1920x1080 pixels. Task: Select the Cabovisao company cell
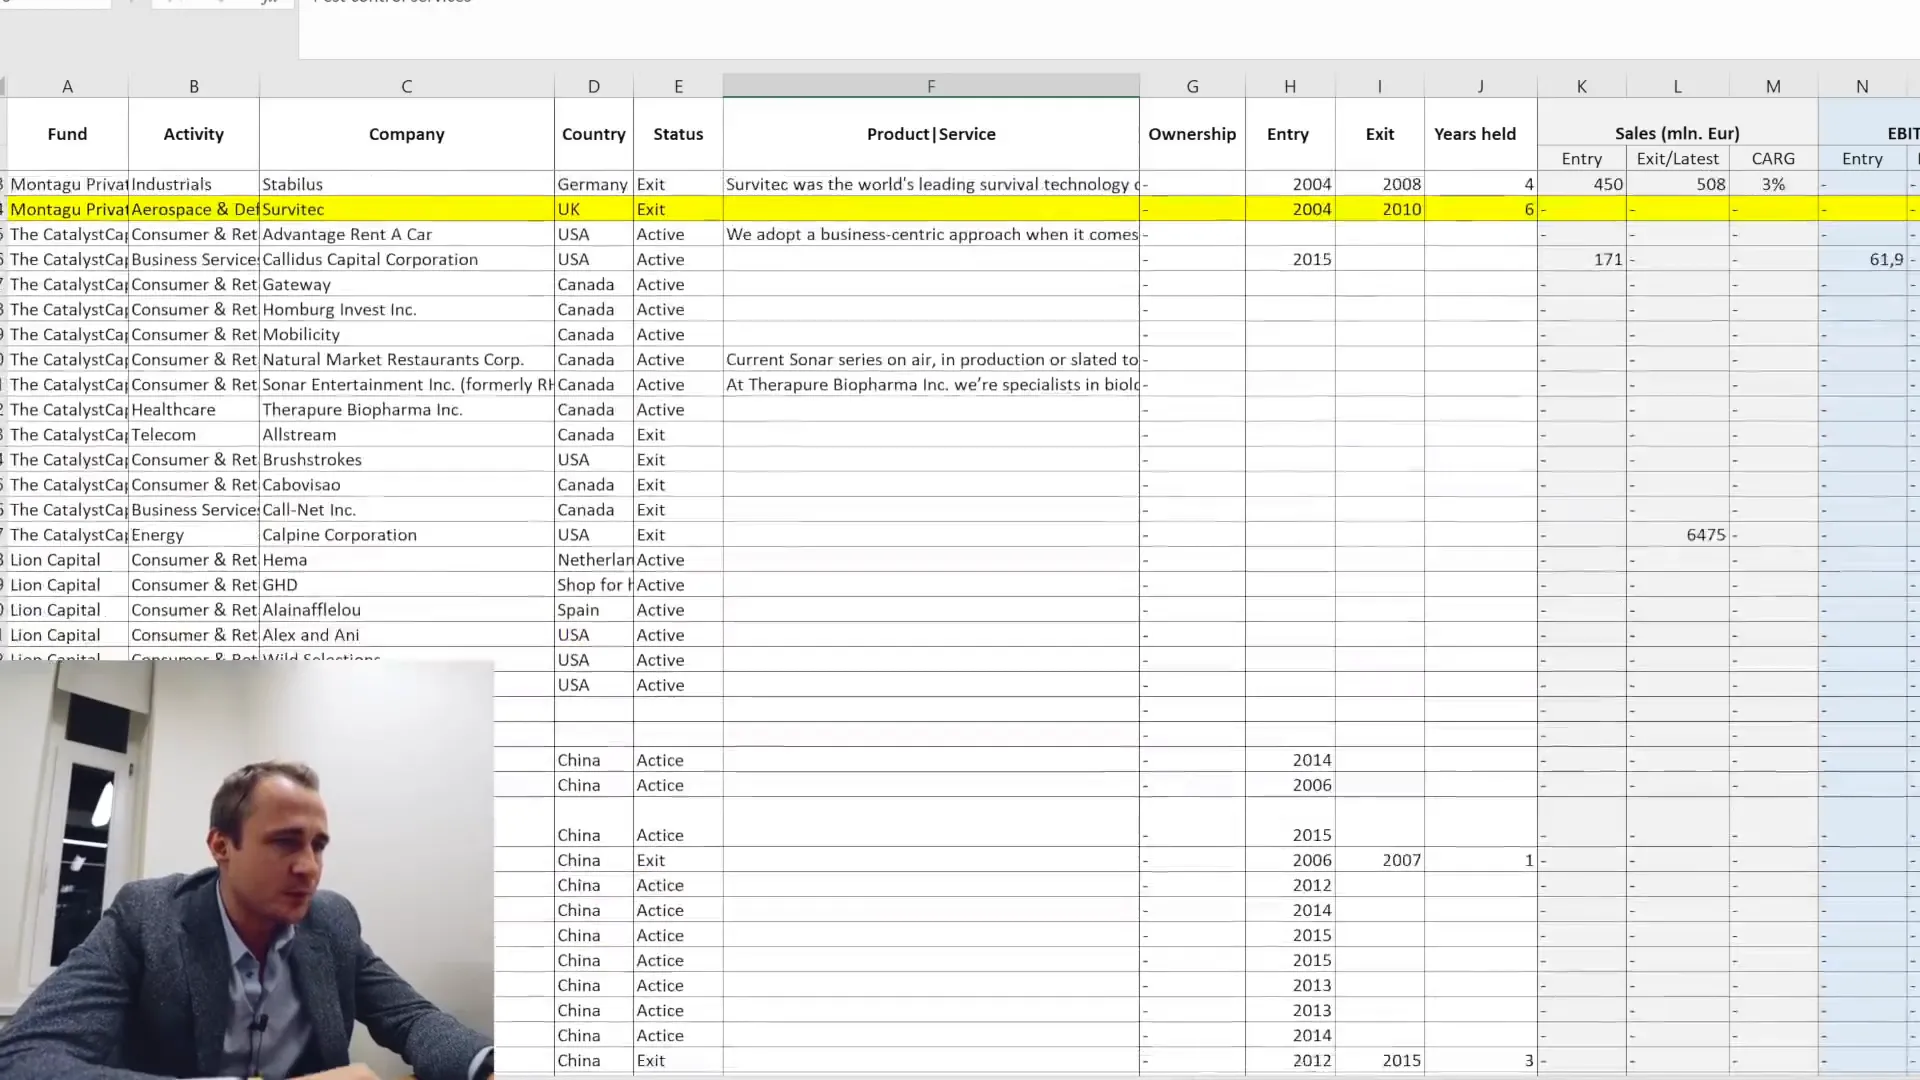pos(406,484)
